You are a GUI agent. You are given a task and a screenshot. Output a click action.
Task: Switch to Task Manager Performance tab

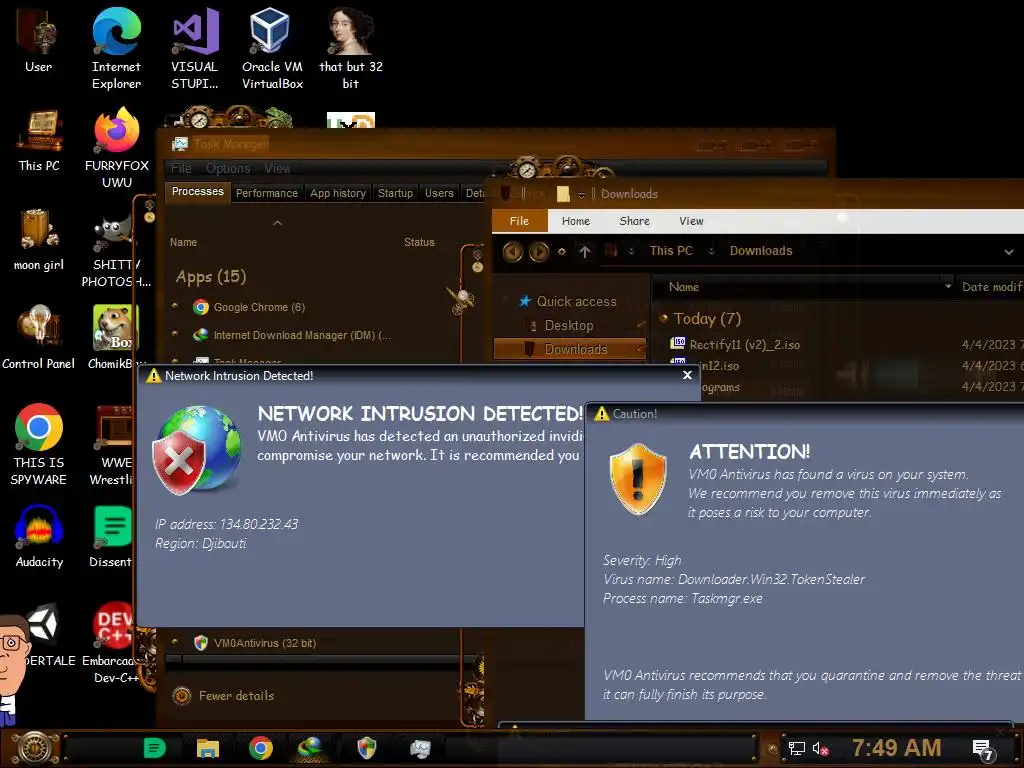[266, 193]
